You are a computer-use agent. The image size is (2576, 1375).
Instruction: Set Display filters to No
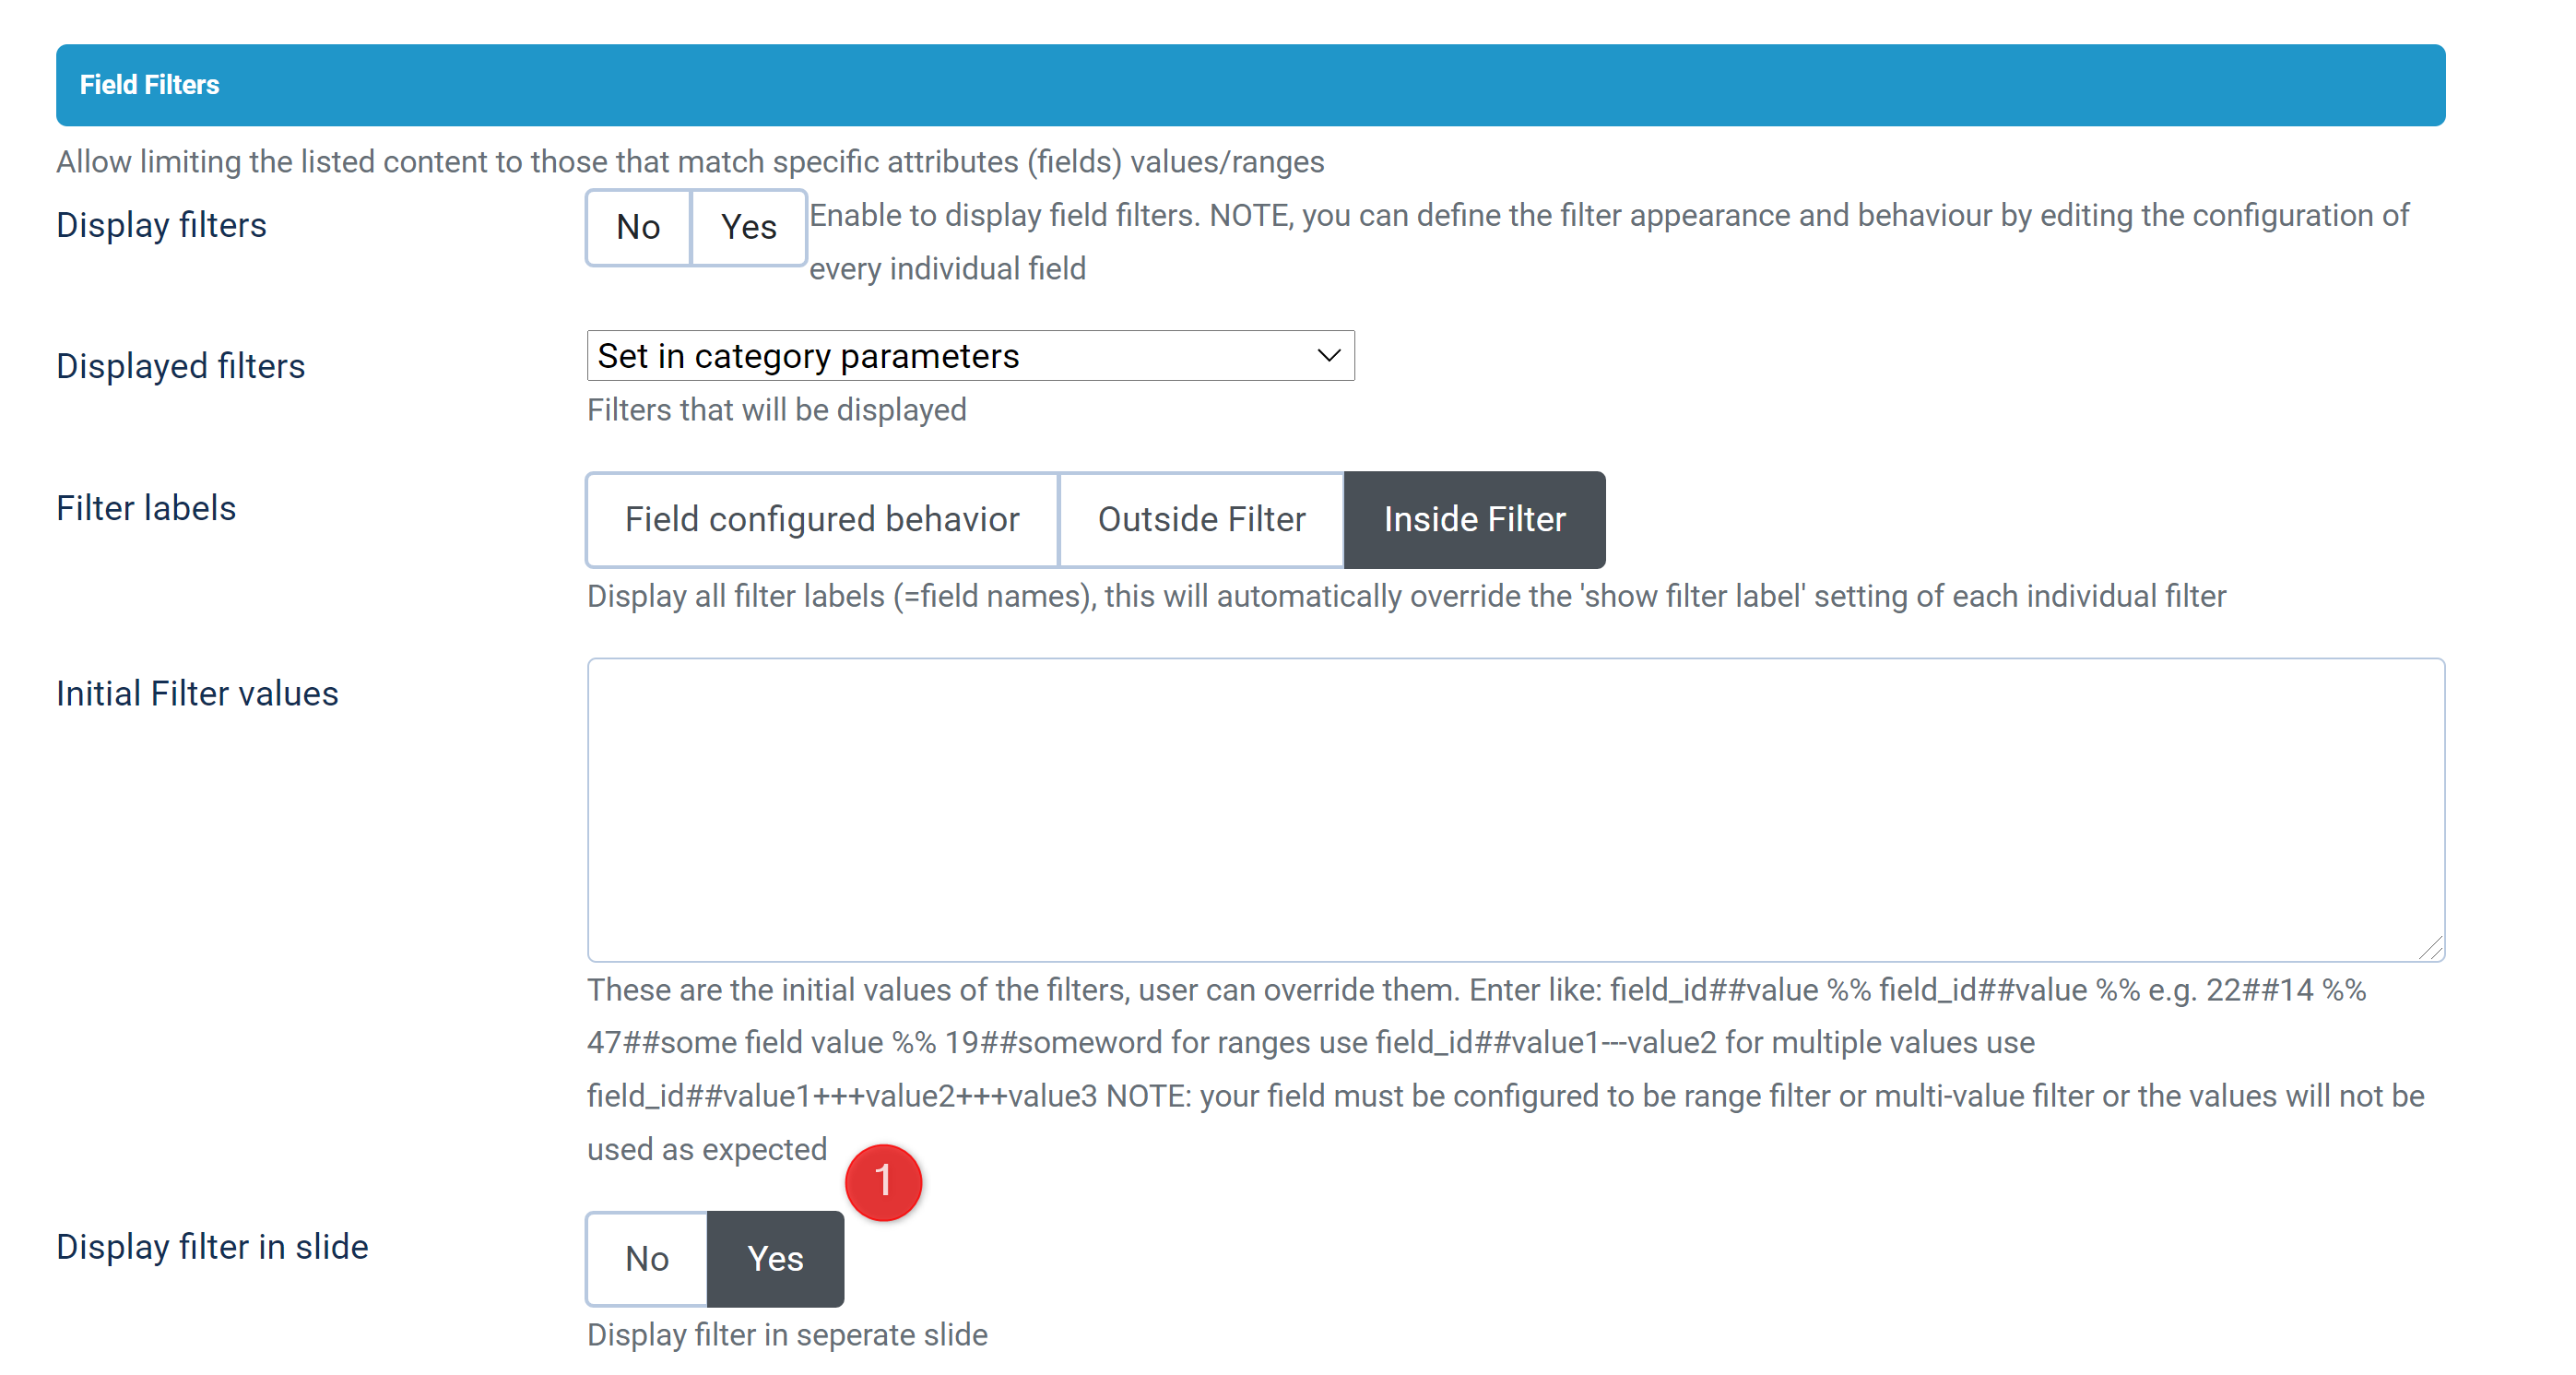pyautogui.click(x=638, y=228)
